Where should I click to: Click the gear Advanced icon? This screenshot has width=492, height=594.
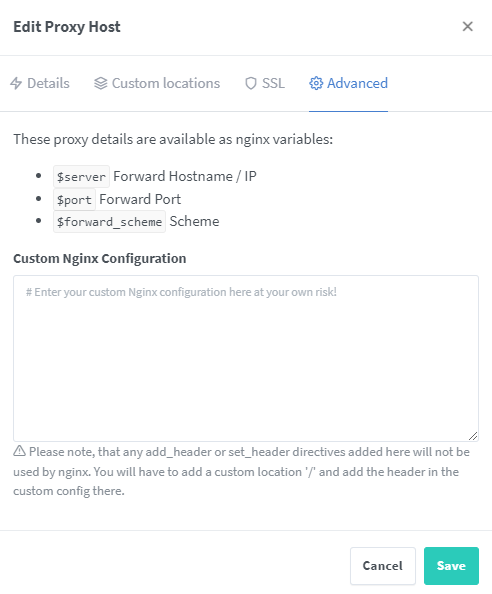point(316,83)
